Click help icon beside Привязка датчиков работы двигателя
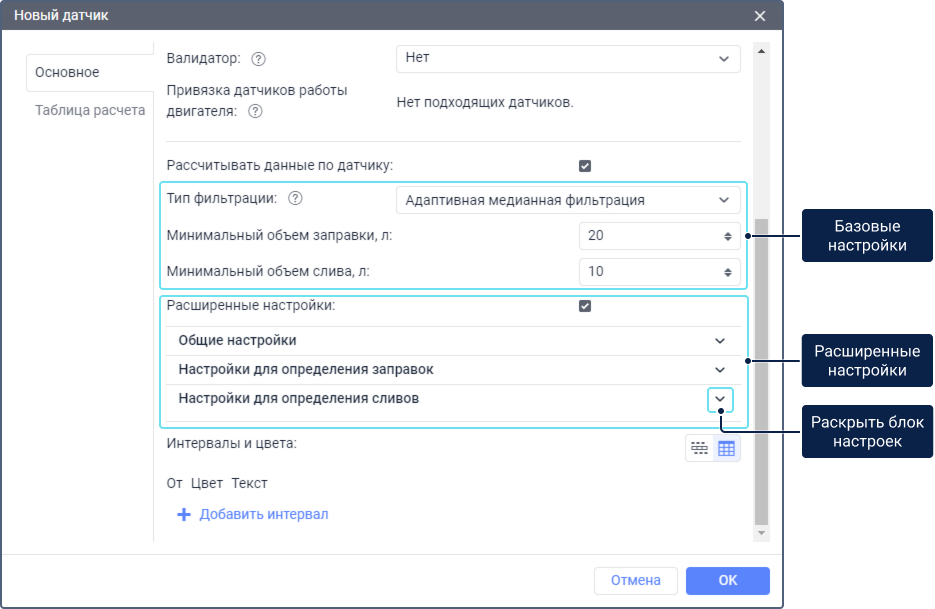 coord(255,111)
